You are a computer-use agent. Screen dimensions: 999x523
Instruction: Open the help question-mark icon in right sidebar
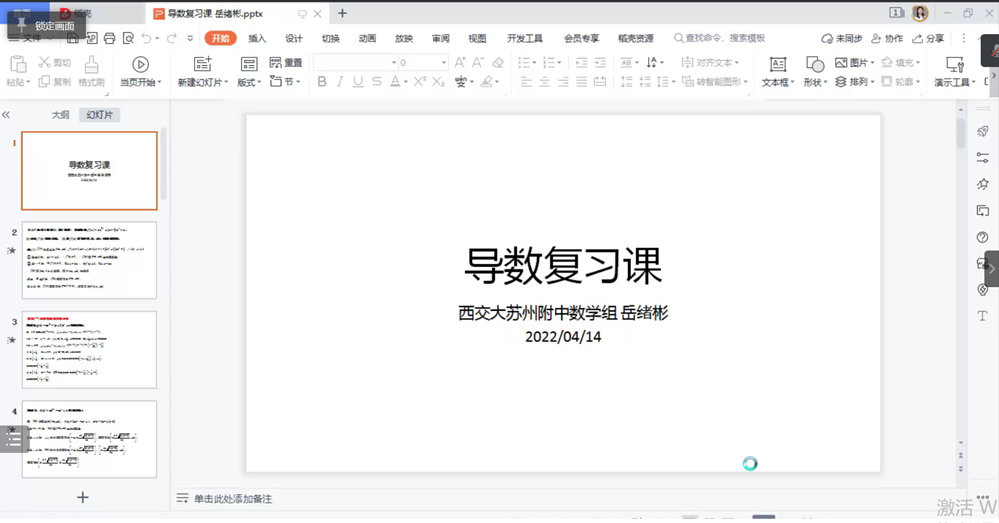[x=982, y=237]
